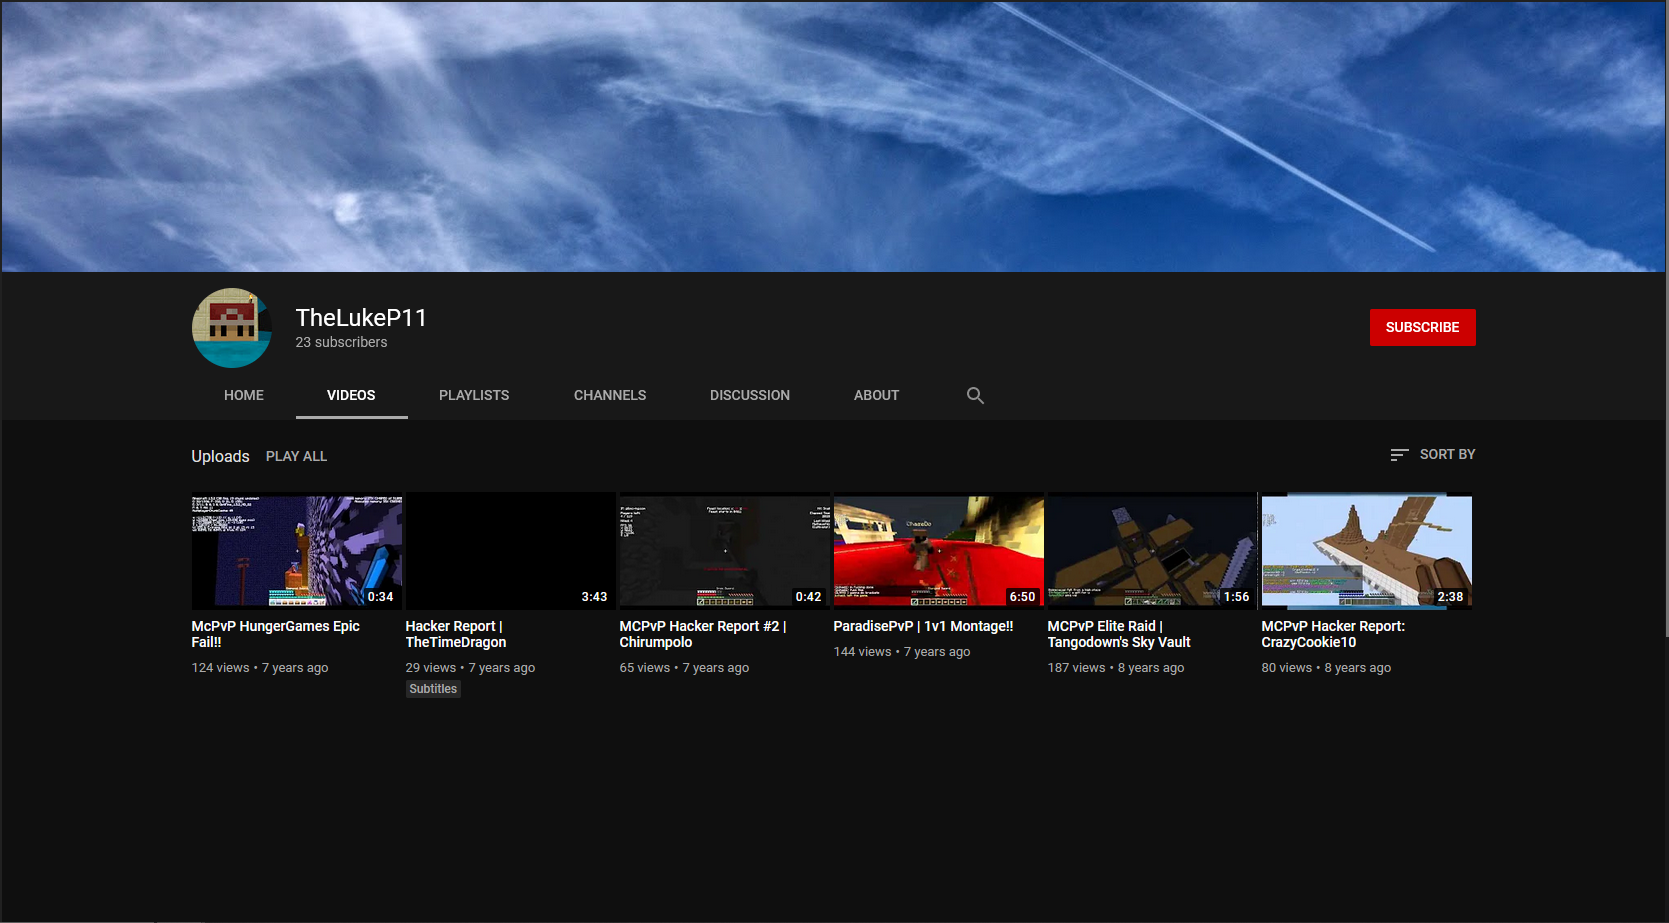Click PLAY ALL uploads
The width and height of the screenshot is (1669, 923).
pyautogui.click(x=296, y=456)
